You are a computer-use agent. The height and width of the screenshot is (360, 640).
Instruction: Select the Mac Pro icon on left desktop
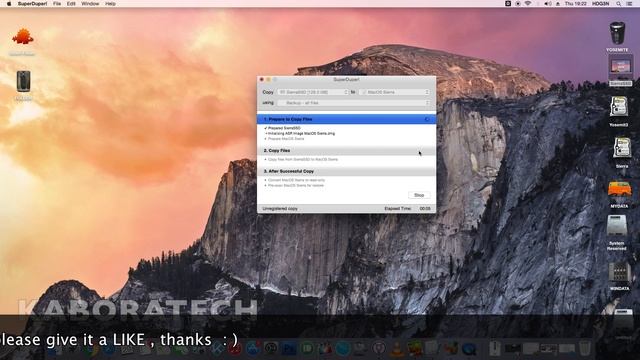23,81
